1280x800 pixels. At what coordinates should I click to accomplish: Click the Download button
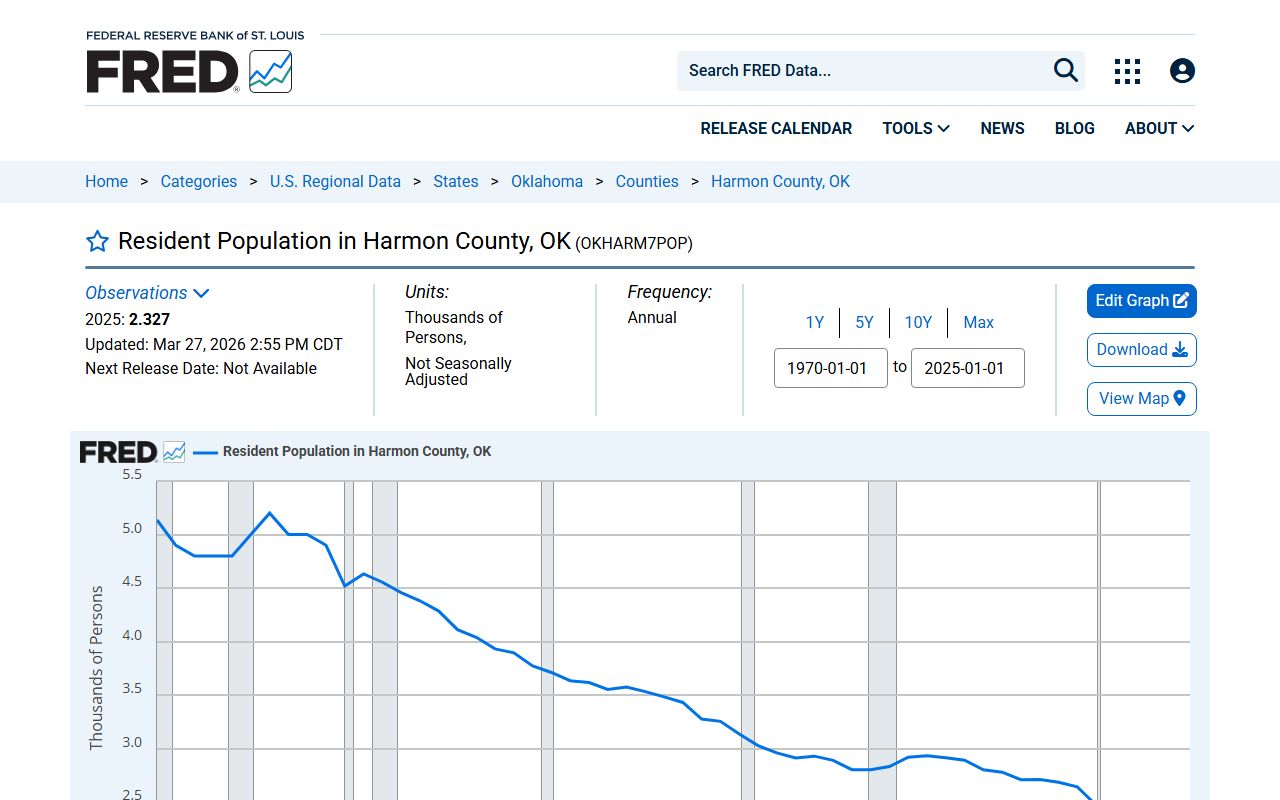(x=1142, y=350)
